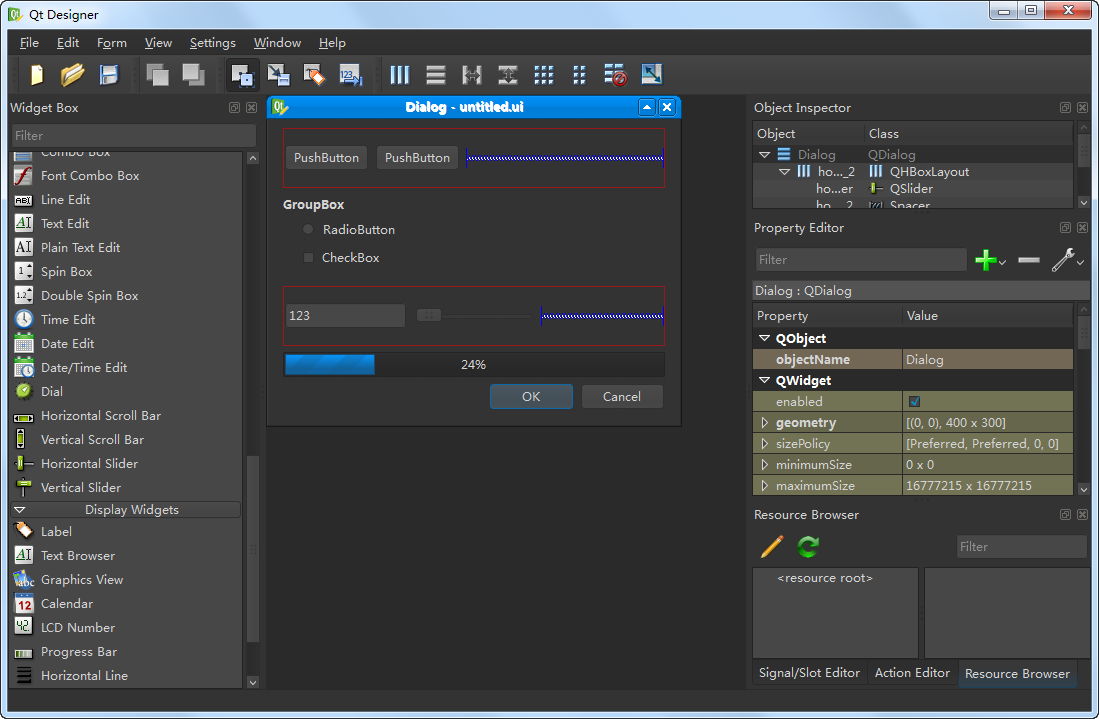Collapse the Display Widgets section
The height and width of the screenshot is (719, 1099).
coord(20,509)
